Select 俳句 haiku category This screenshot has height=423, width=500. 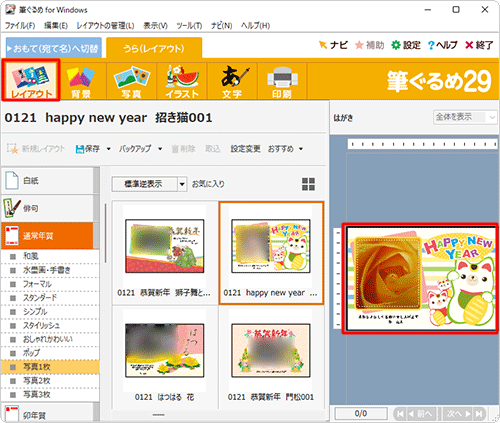point(48,208)
